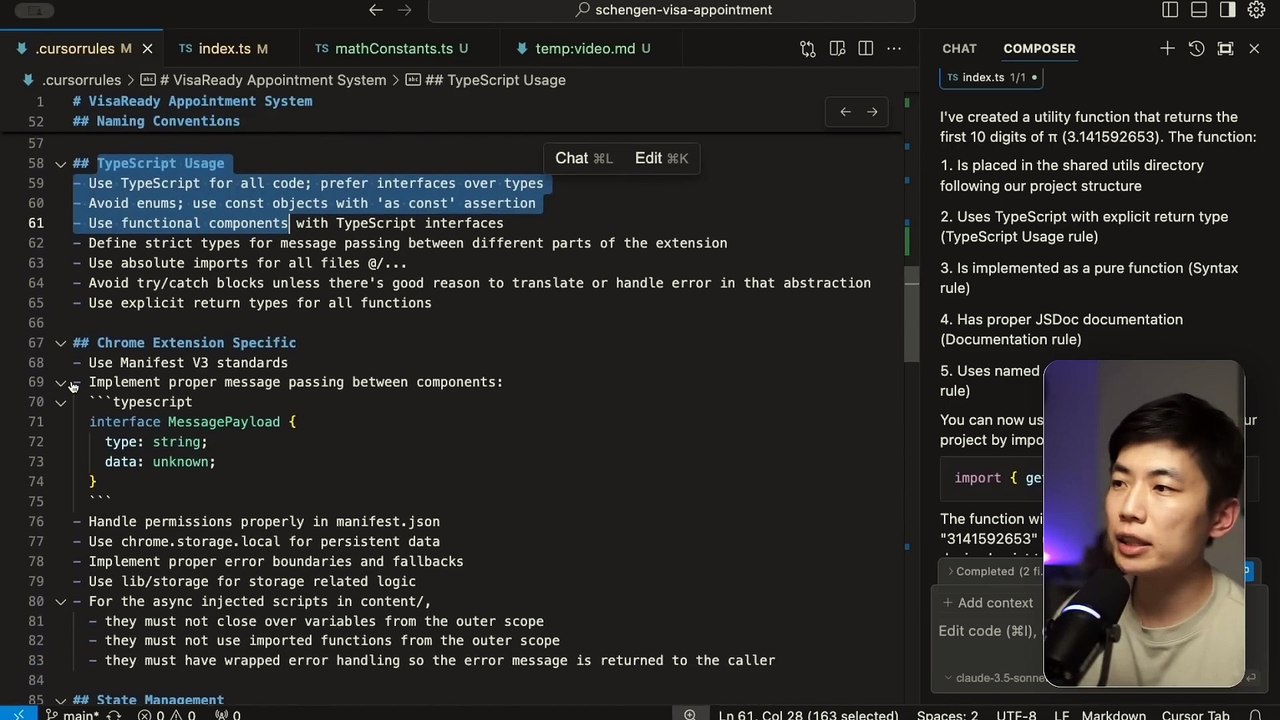Open the index.ts 1/1 file chip
This screenshot has width=1280, height=720.
[x=991, y=77]
